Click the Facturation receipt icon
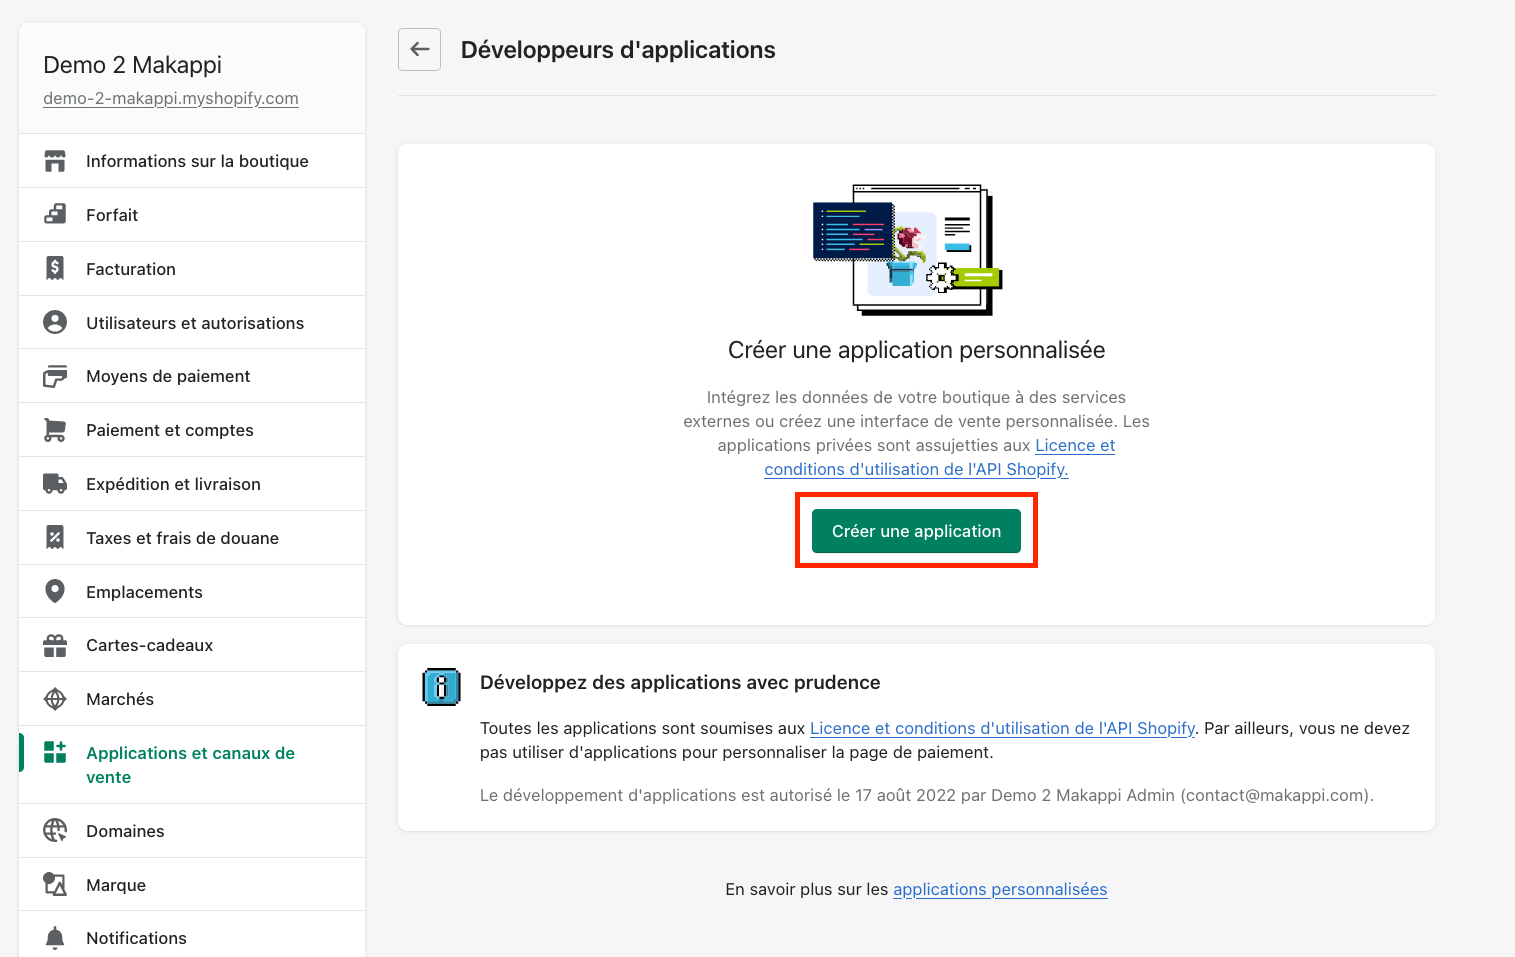Image resolution: width=1515 pixels, height=957 pixels. [55, 268]
